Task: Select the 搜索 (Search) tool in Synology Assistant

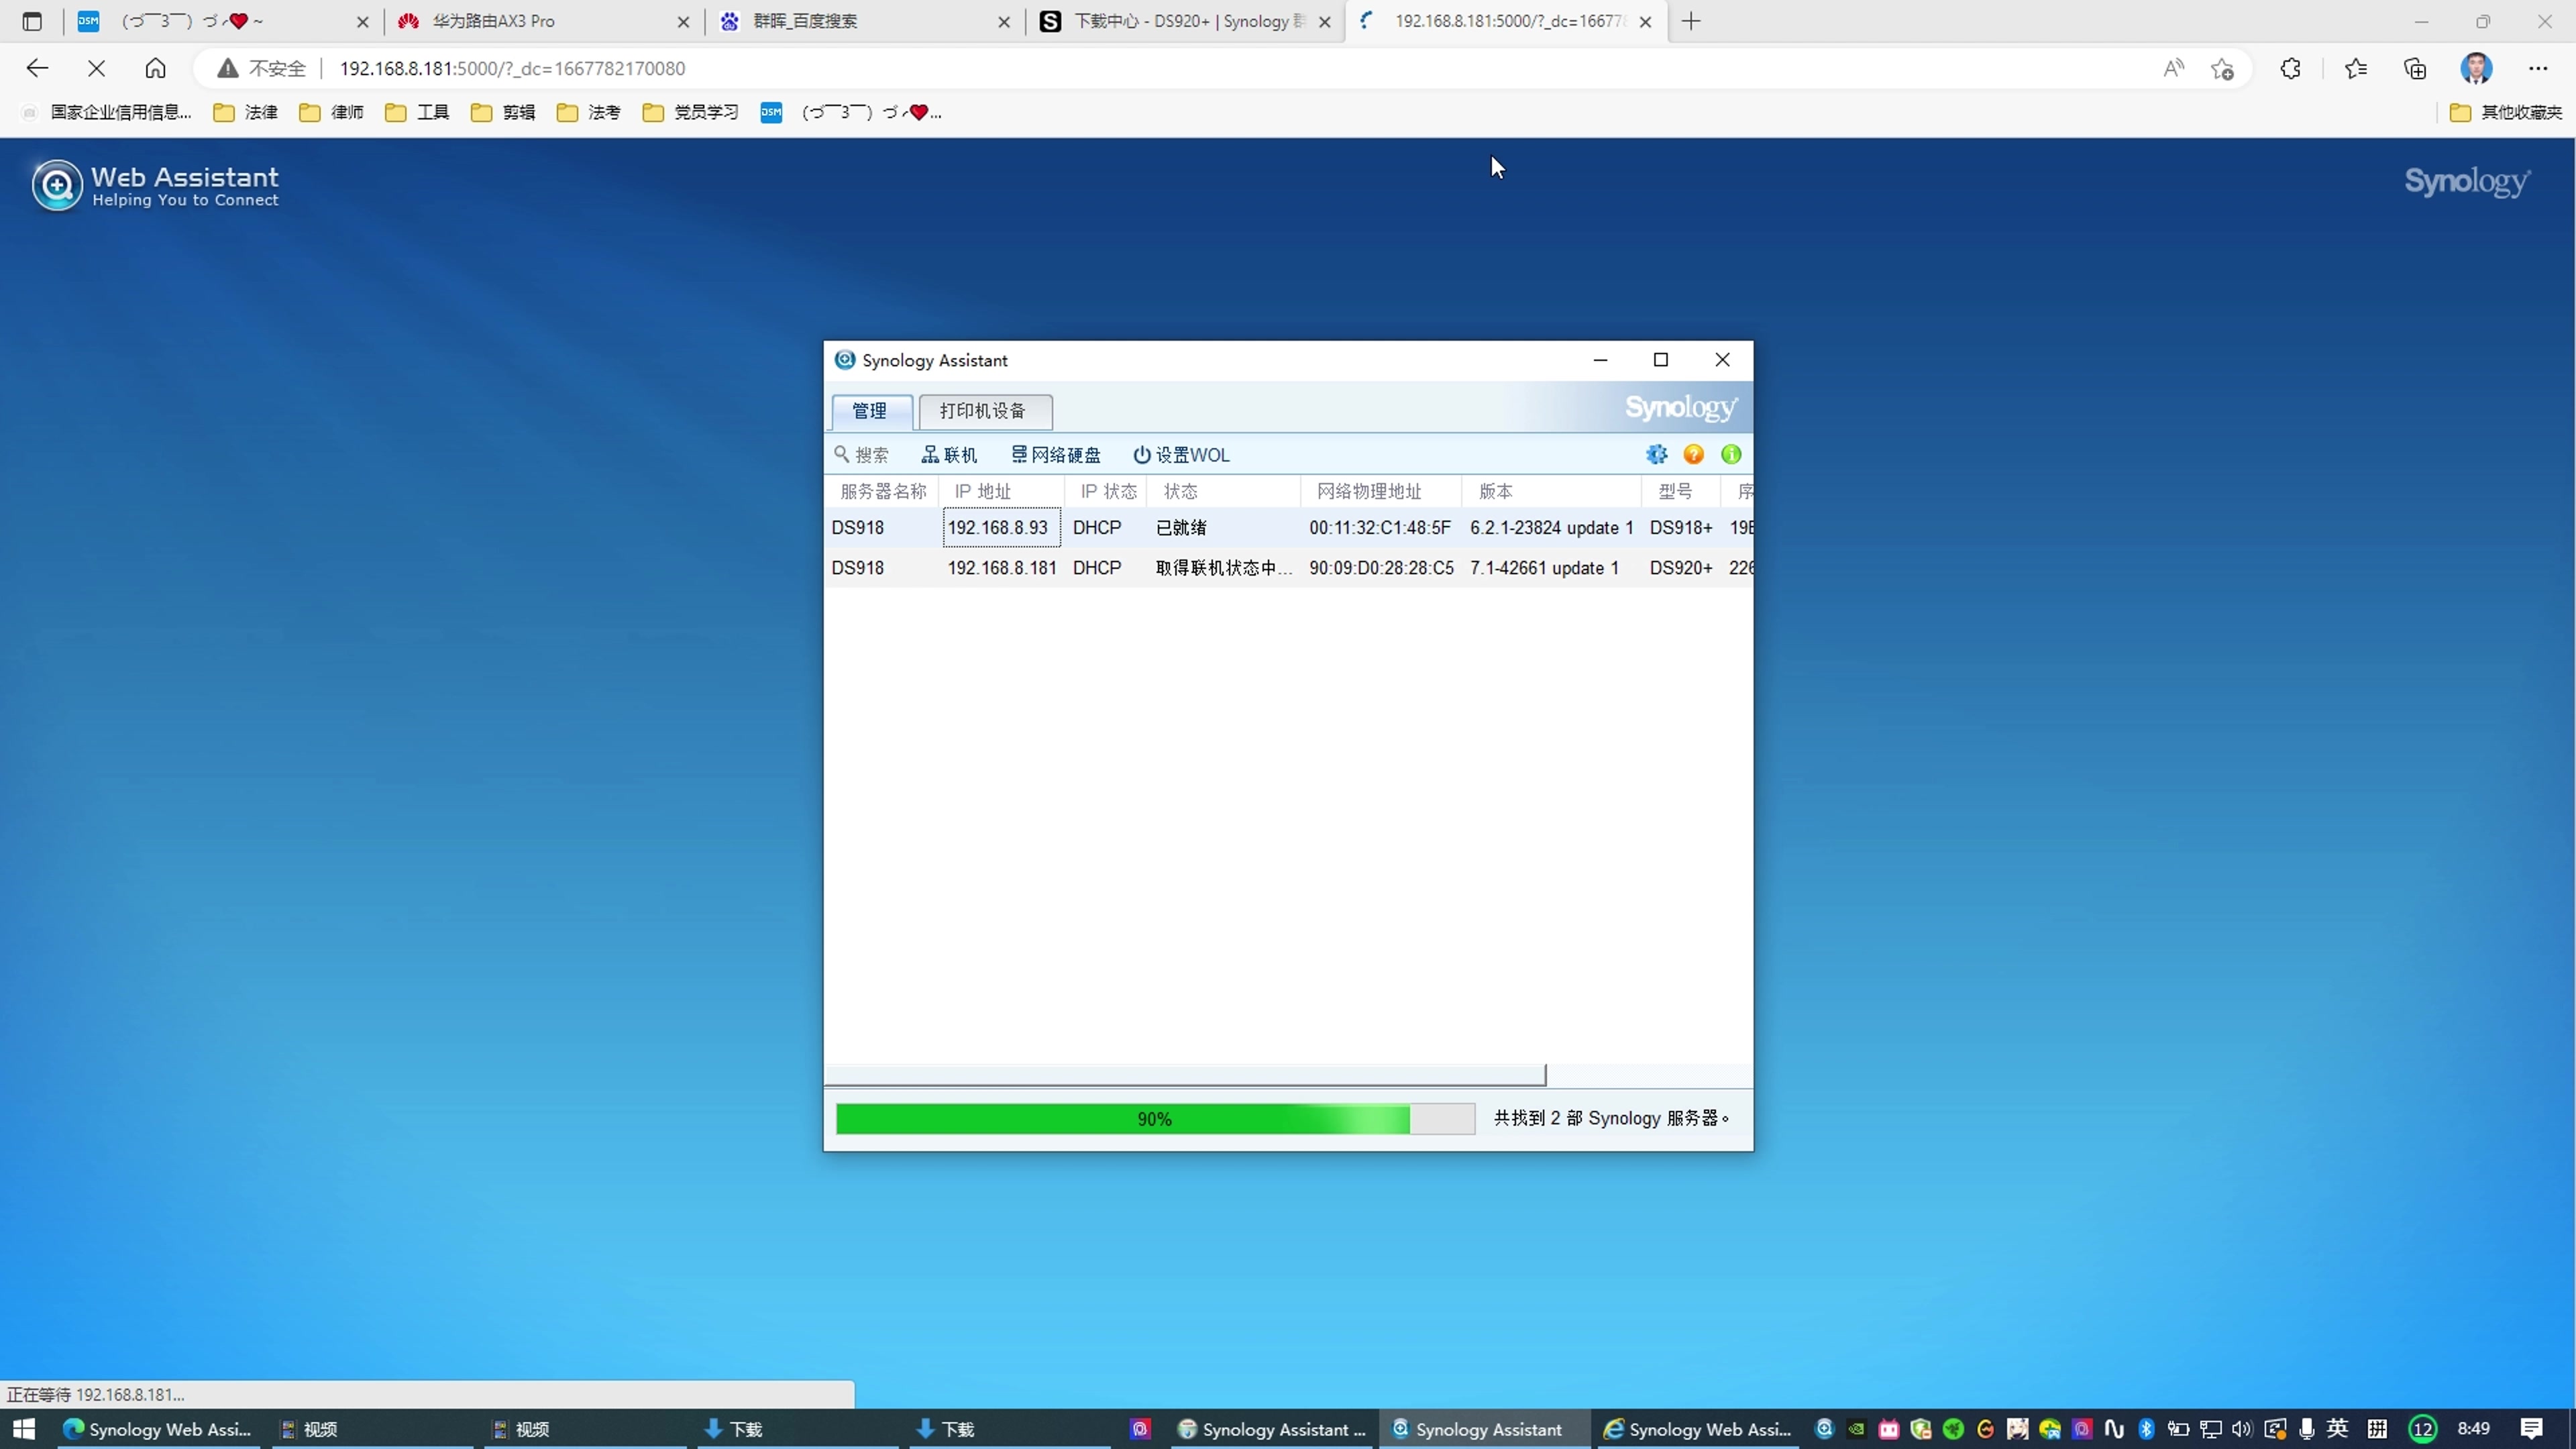Action: [862, 454]
